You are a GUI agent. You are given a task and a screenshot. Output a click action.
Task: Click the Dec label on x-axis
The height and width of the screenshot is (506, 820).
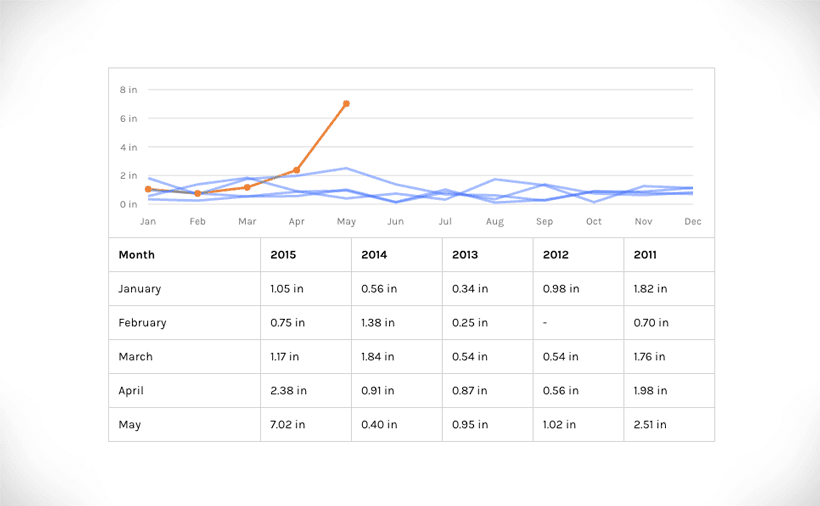pos(693,221)
